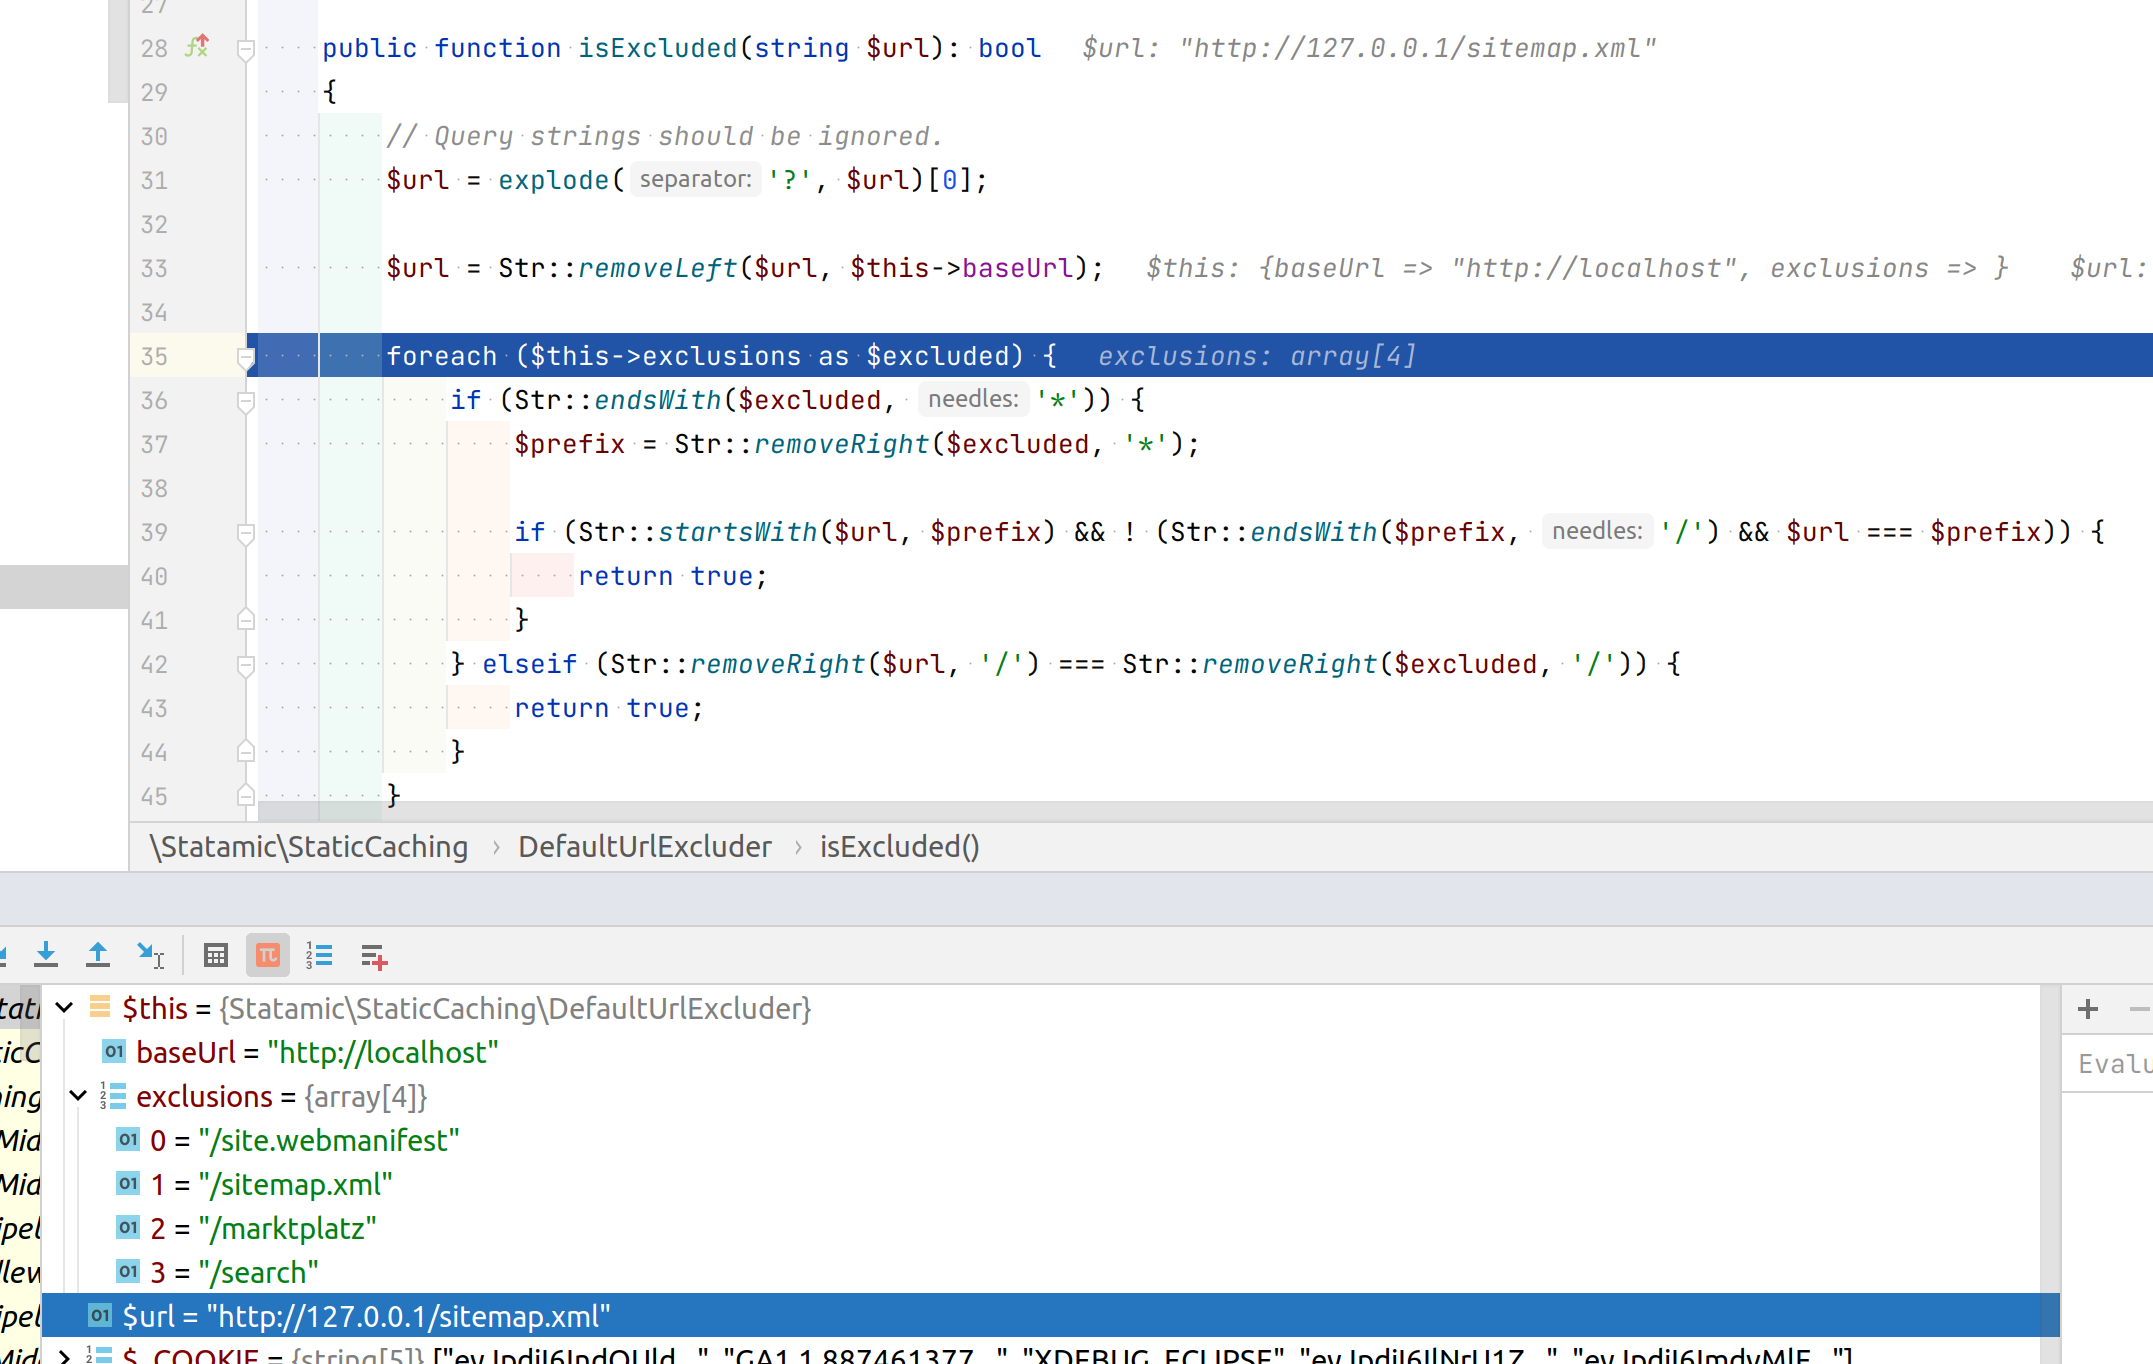Click the Step Out upload-arrow icon
Screen dimensions: 2153x1364
[x=98, y=955]
